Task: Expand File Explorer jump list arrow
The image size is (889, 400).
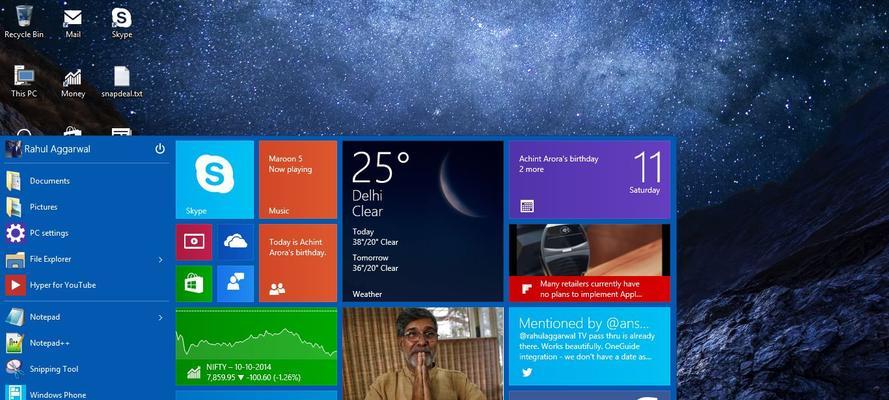Action: 160,259
